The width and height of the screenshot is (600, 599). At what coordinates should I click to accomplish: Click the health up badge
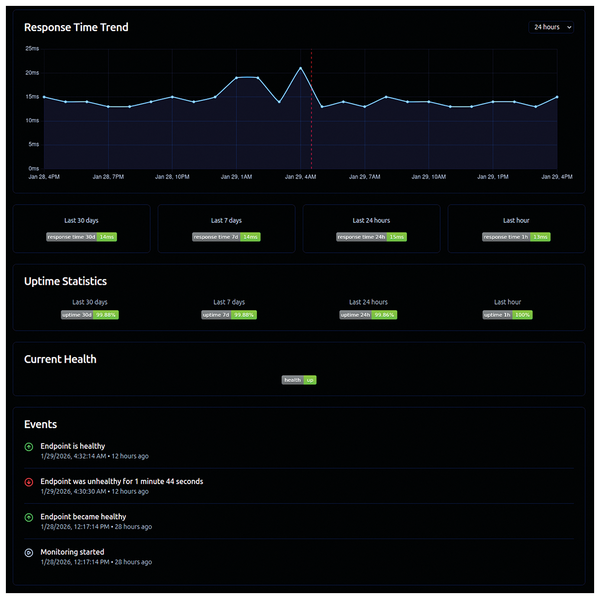[x=299, y=380]
